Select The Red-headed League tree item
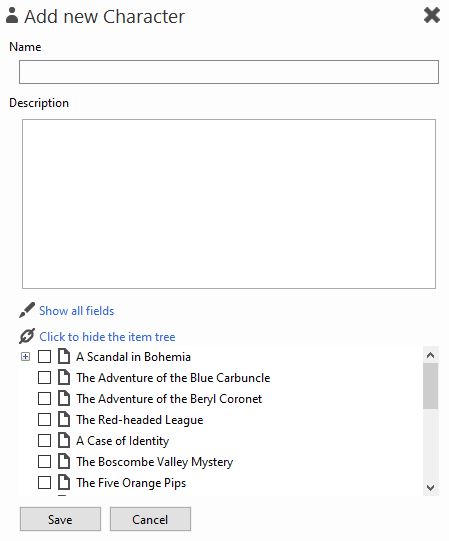The width and height of the screenshot is (449, 541). [x=140, y=420]
